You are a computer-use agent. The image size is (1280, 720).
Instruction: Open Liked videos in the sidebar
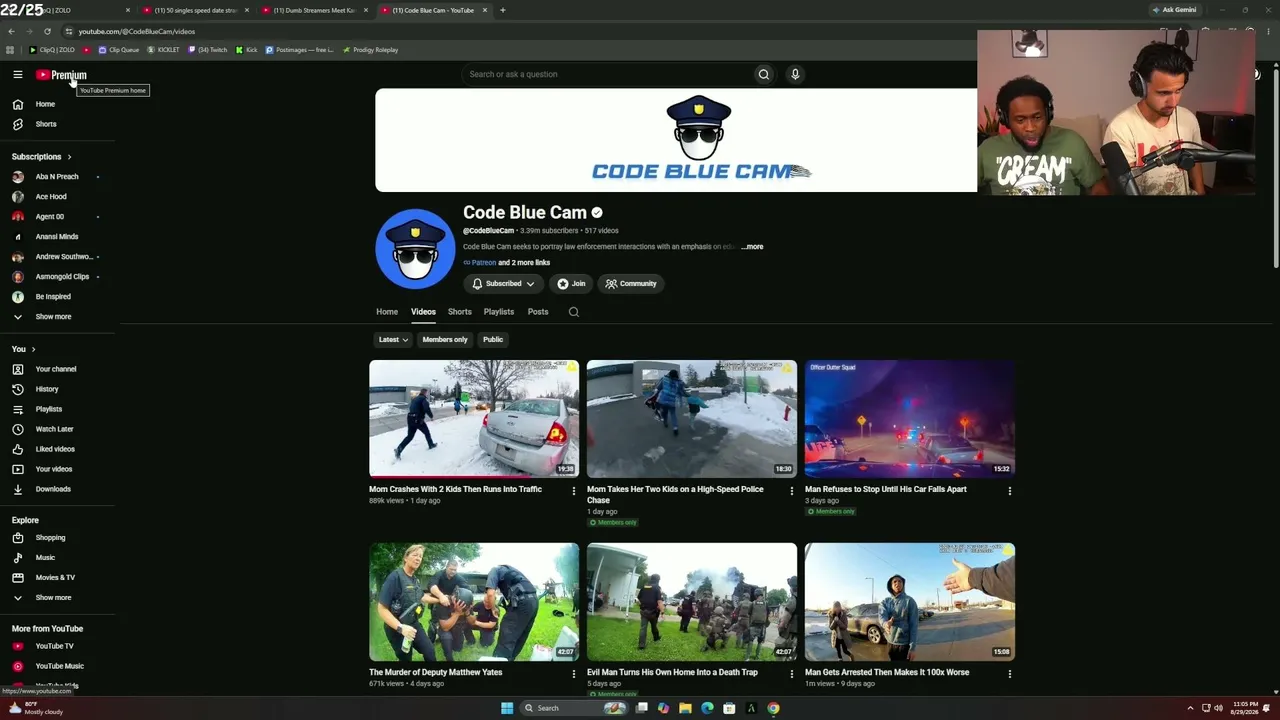(x=56, y=449)
